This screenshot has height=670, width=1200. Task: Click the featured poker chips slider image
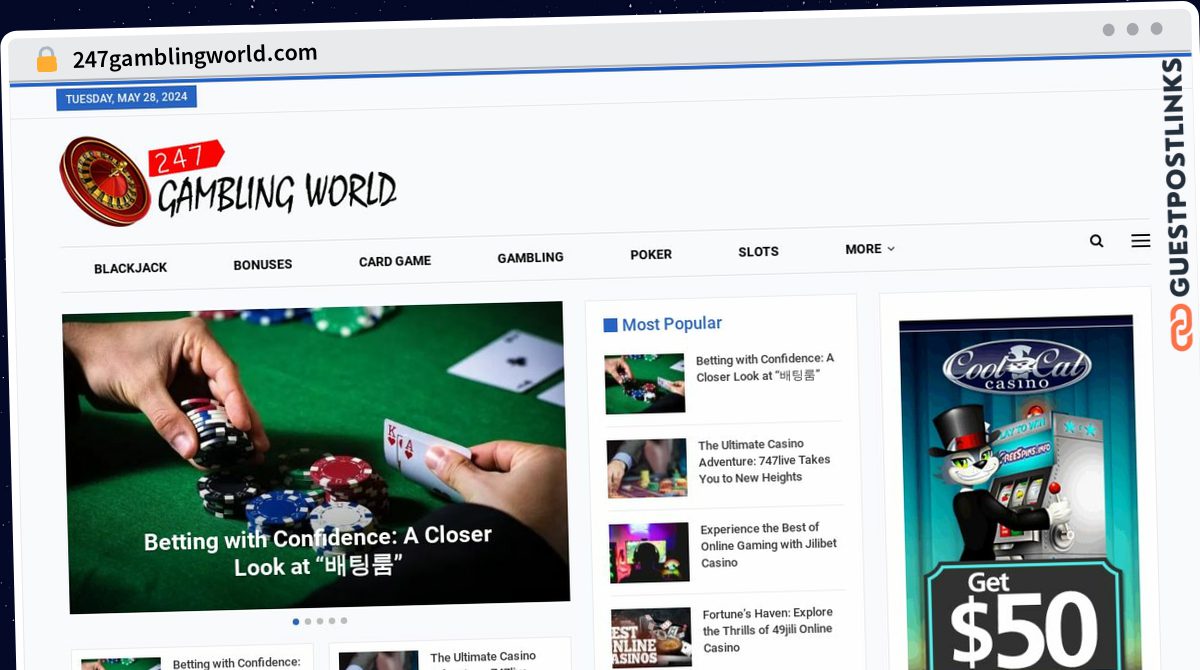coord(316,457)
